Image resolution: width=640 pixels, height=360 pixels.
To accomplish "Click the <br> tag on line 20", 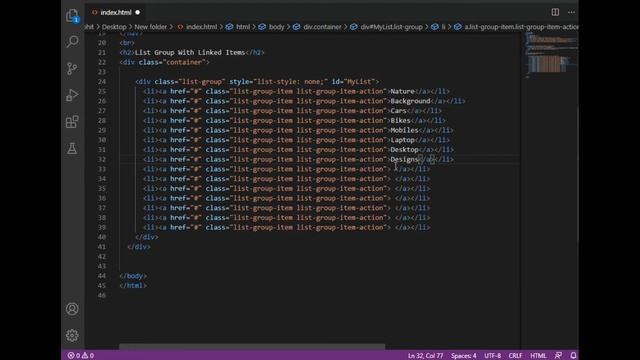I will pyautogui.click(x=127, y=43).
